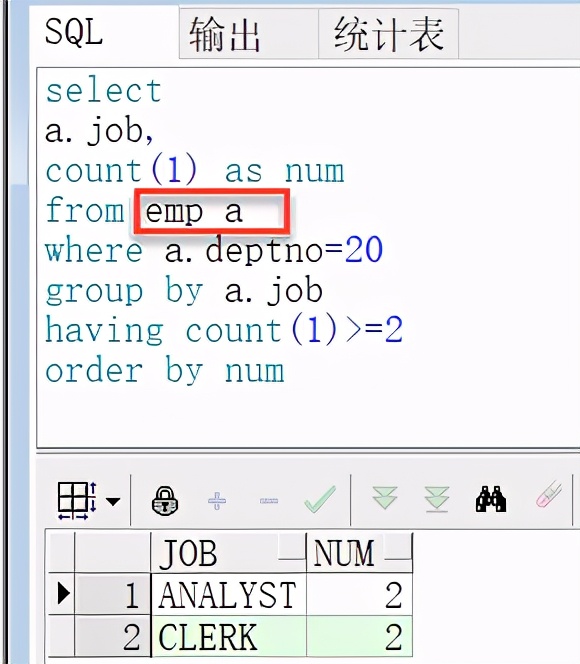Click the 'order by num' line

[165, 371]
